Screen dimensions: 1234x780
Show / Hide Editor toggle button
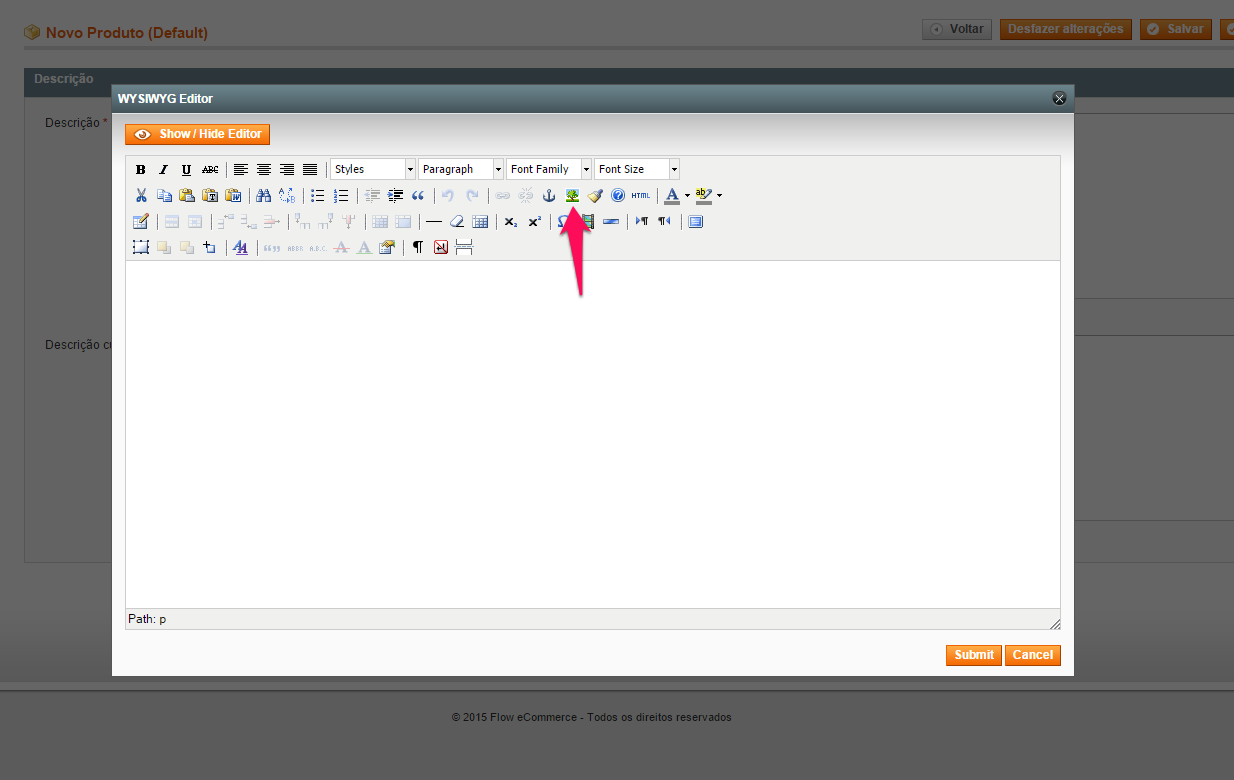click(x=198, y=134)
